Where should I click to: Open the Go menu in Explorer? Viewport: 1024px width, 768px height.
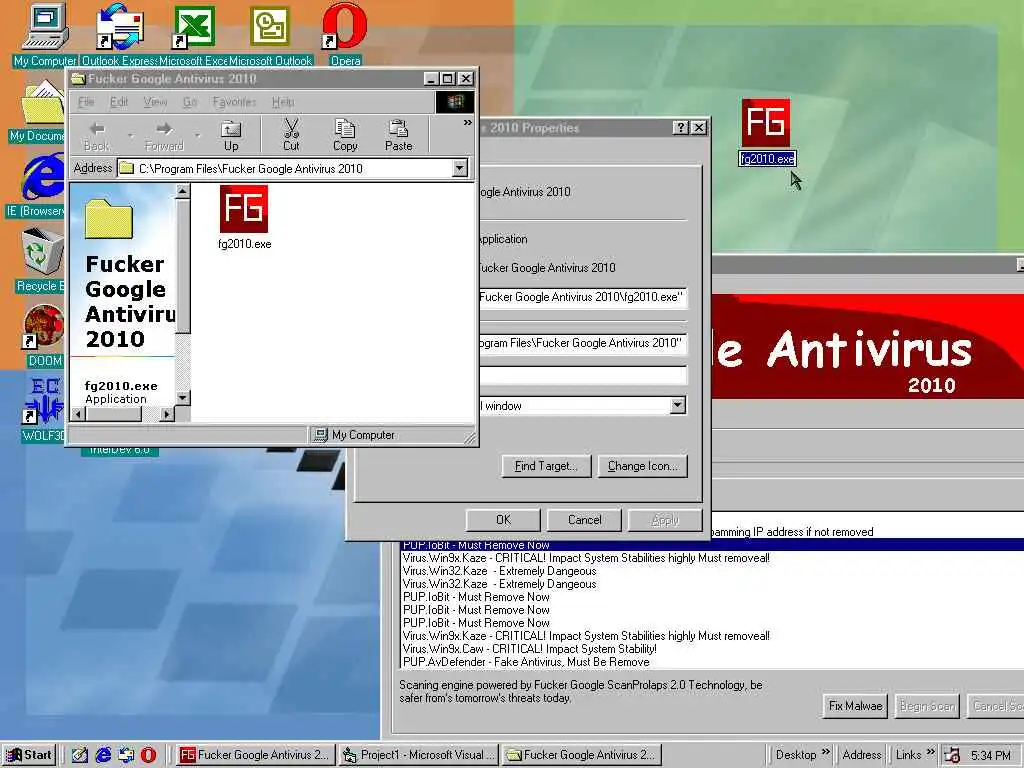pos(190,102)
